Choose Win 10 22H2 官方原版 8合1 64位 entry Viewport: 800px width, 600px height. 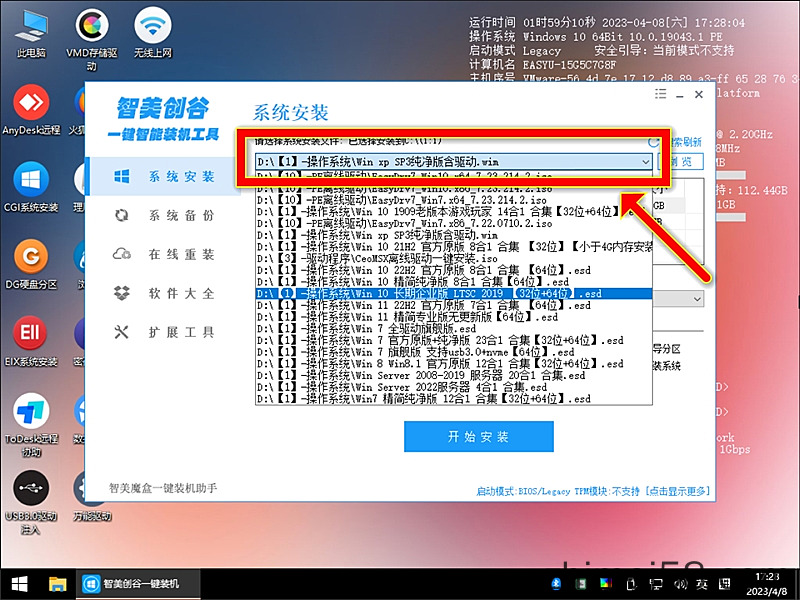[454, 270]
